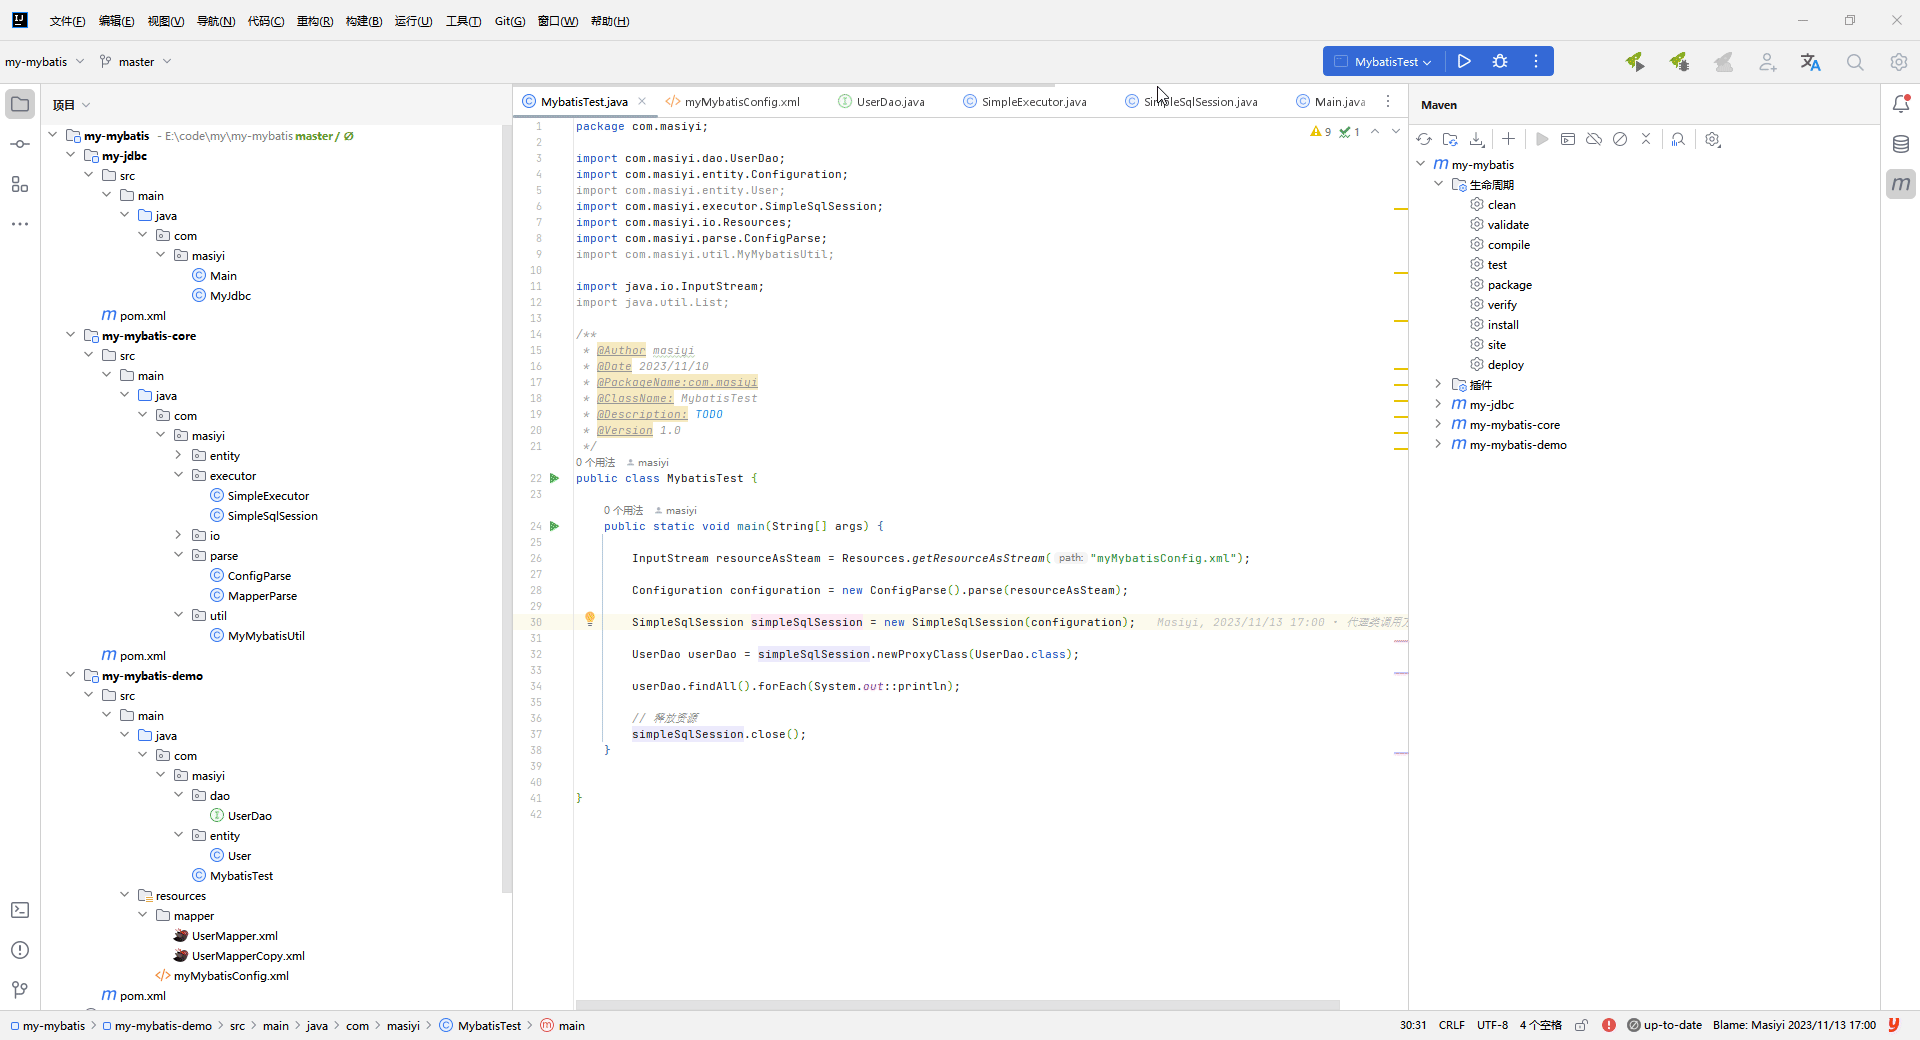The image size is (1920, 1040).
Task: Open the editor tabs options menu
Action: tap(1388, 101)
